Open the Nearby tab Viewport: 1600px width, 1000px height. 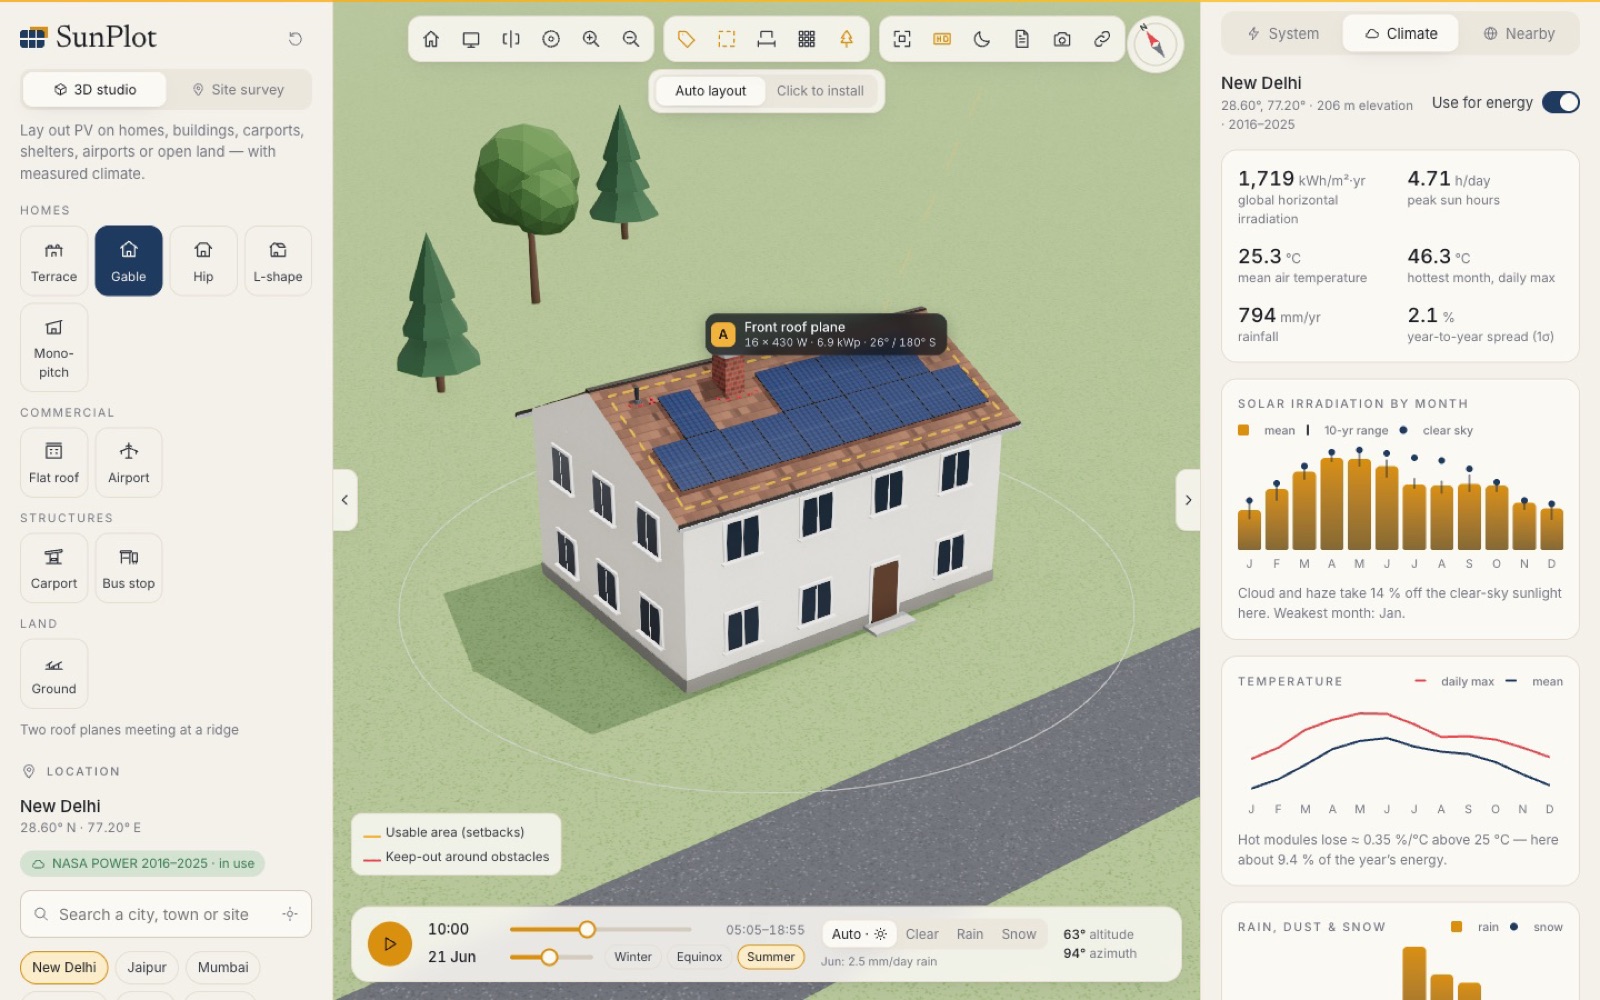coord(1519,34)
